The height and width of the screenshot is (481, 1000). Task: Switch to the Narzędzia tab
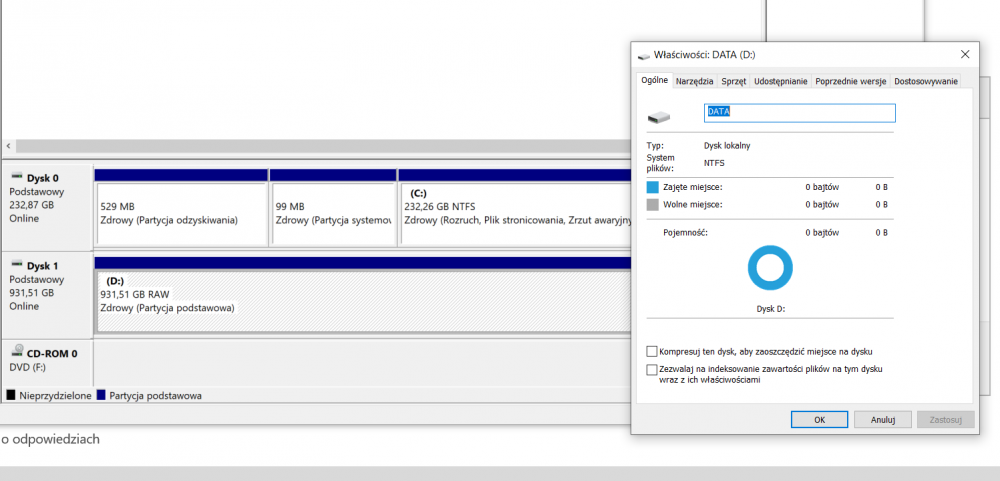tap(694, 81)
